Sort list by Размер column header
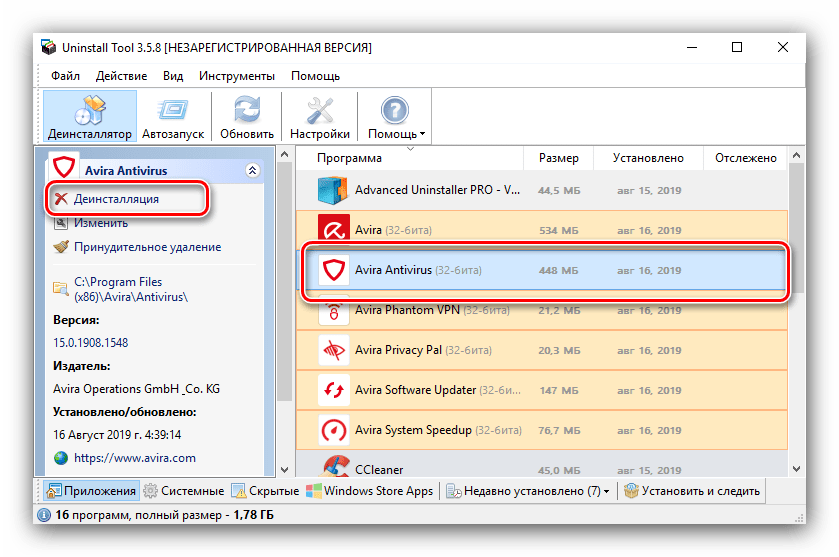The width and height of the screenshot is (839, 557). pyautogui.click(x=558, y=158)
